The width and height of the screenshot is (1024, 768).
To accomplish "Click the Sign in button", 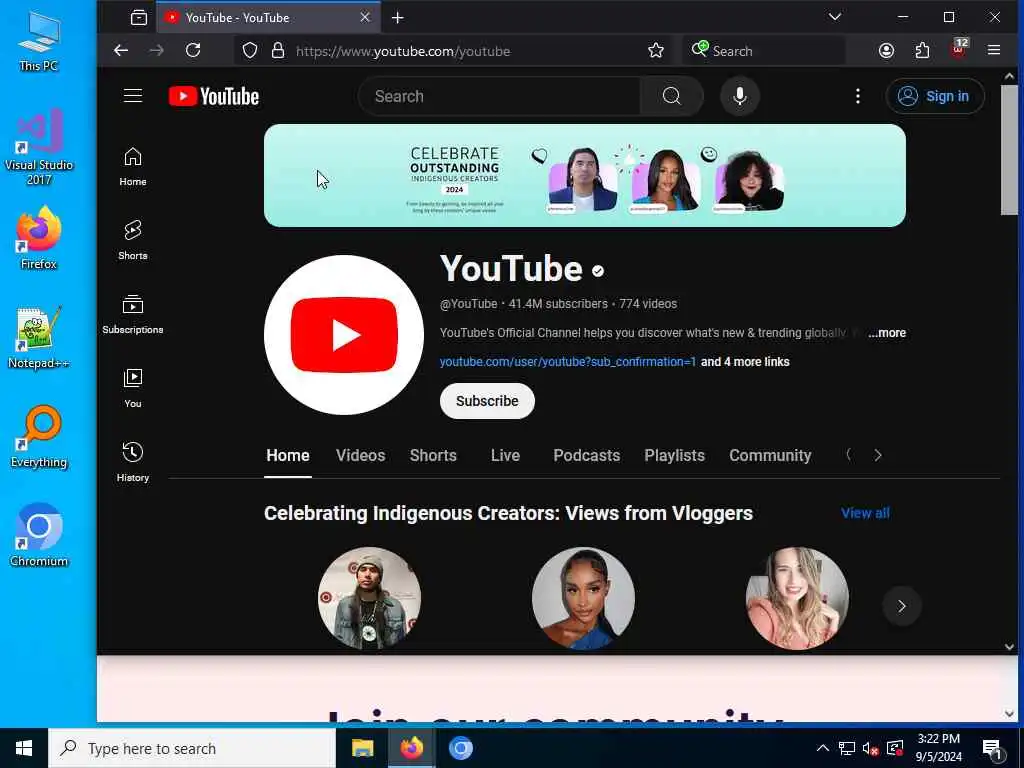I will coord(935,96).
